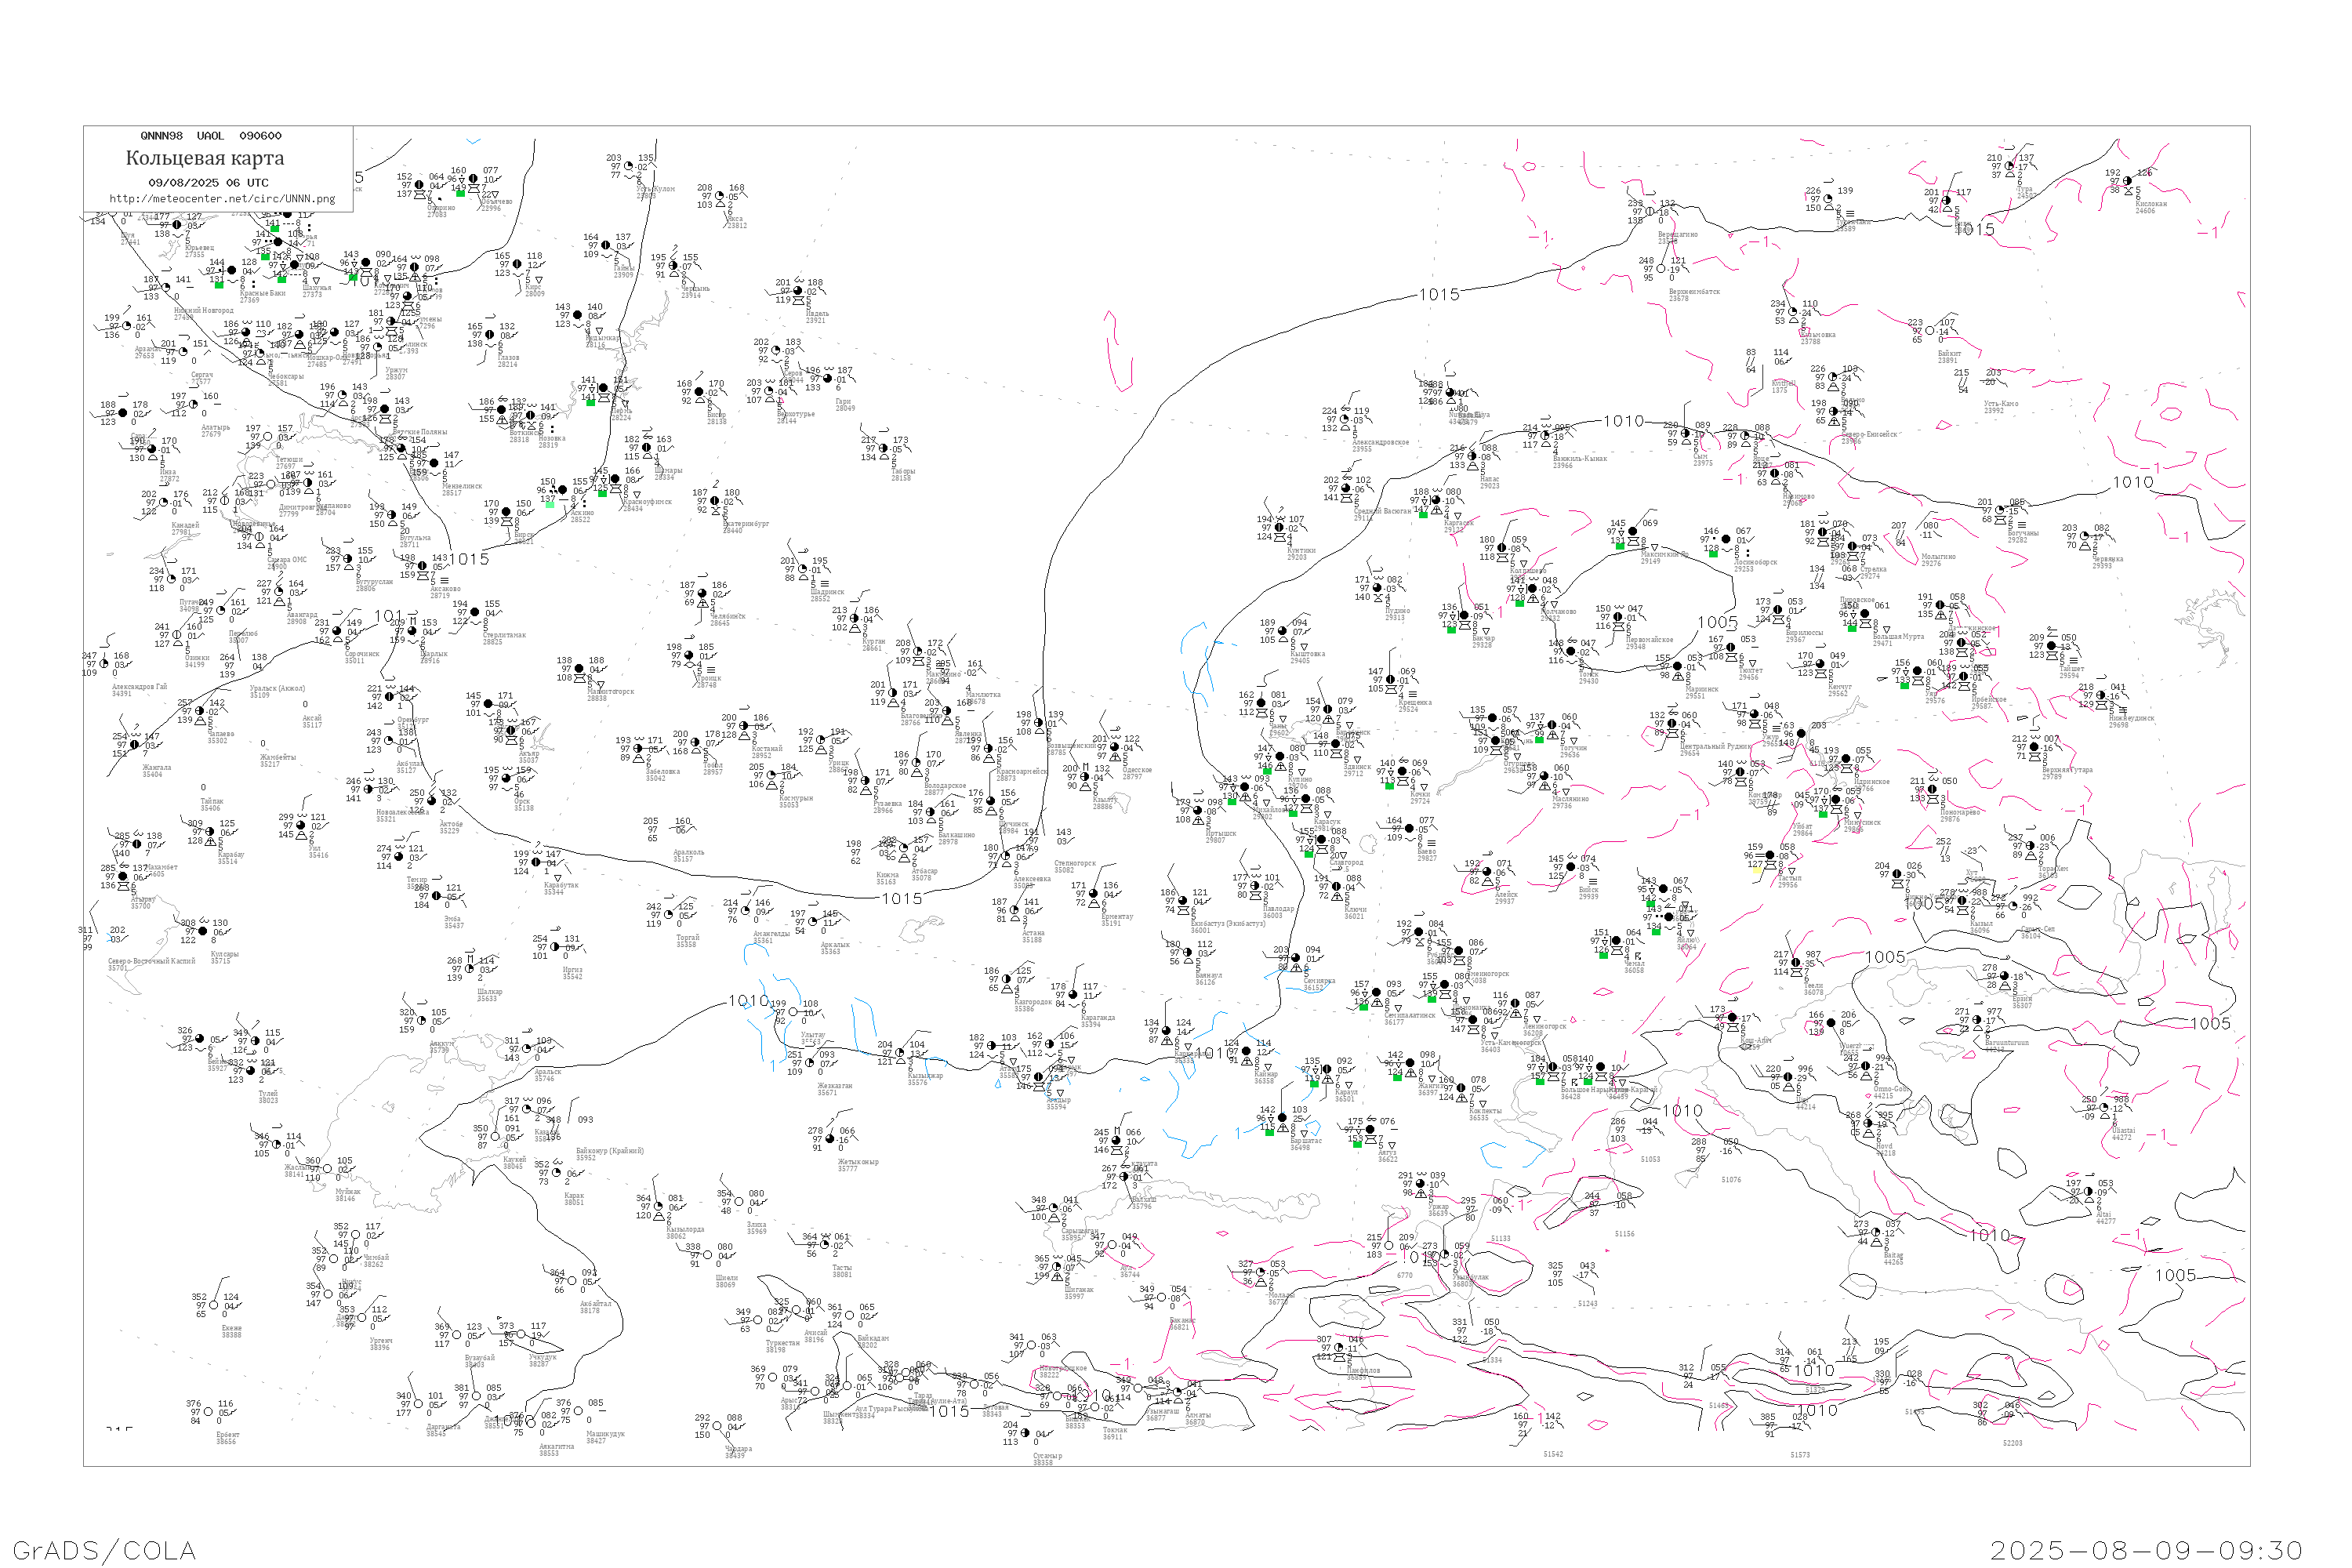The image size is (2352, 1568).
Task: Click the 1005 isobar label inside closed contour
Action: [1716, 622]
